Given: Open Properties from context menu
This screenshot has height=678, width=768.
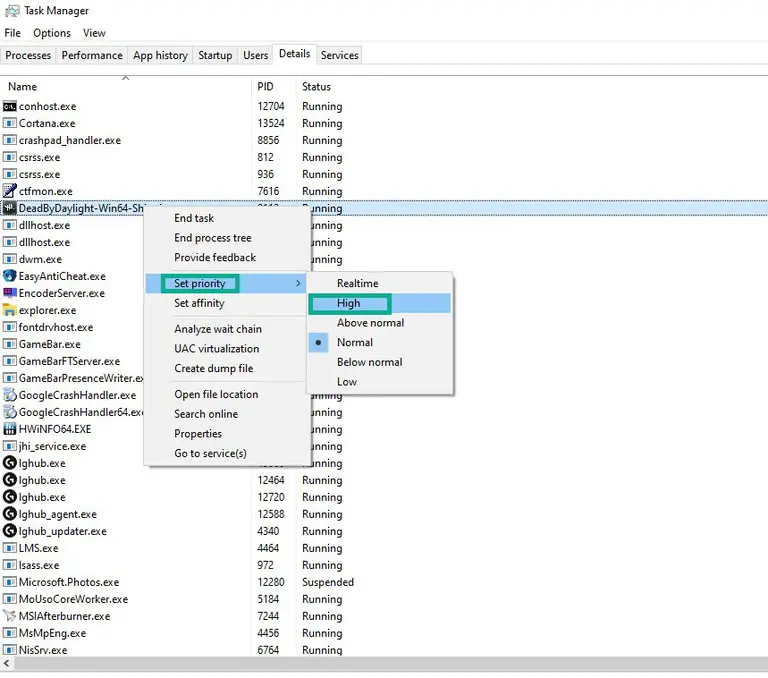Looking at the screenshot, I should tap(227, 434).
